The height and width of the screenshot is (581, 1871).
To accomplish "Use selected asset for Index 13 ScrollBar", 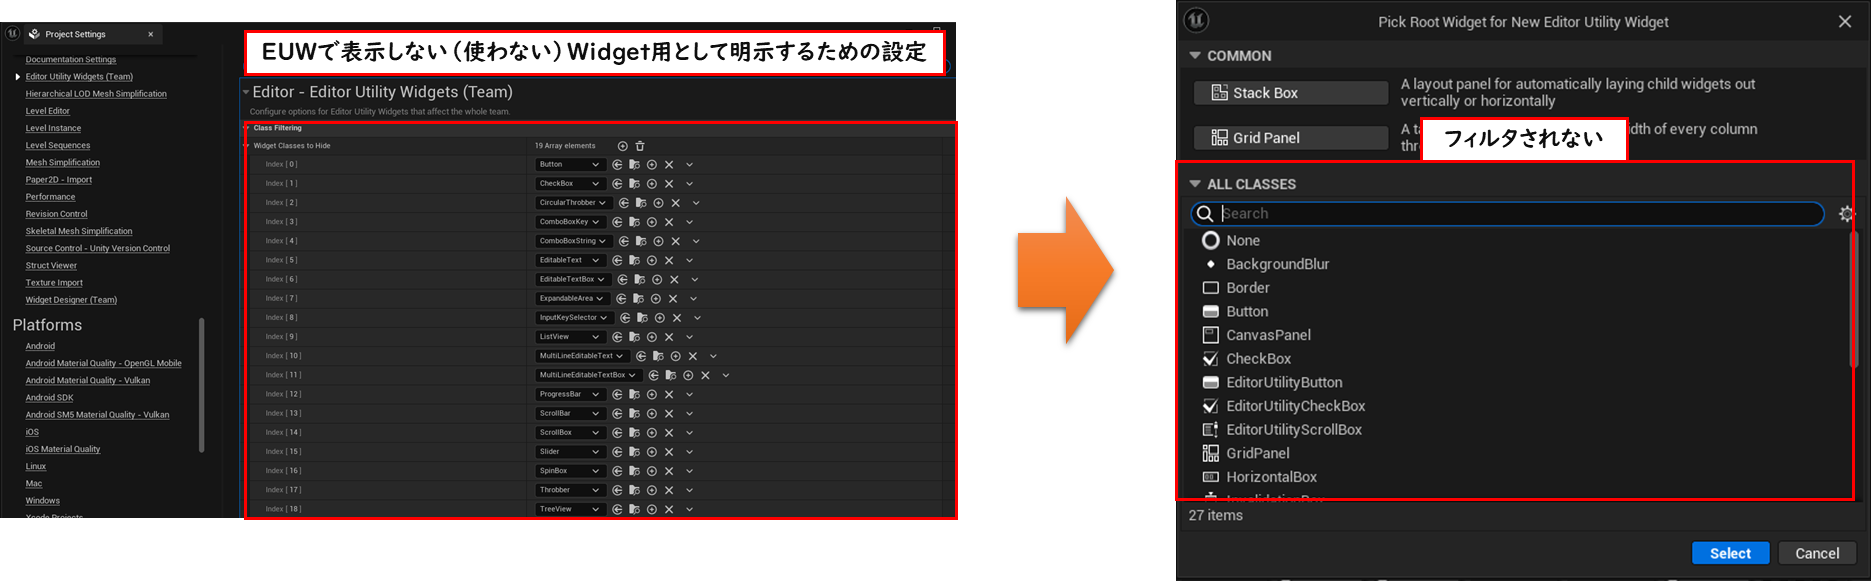I will coord(617,414).
